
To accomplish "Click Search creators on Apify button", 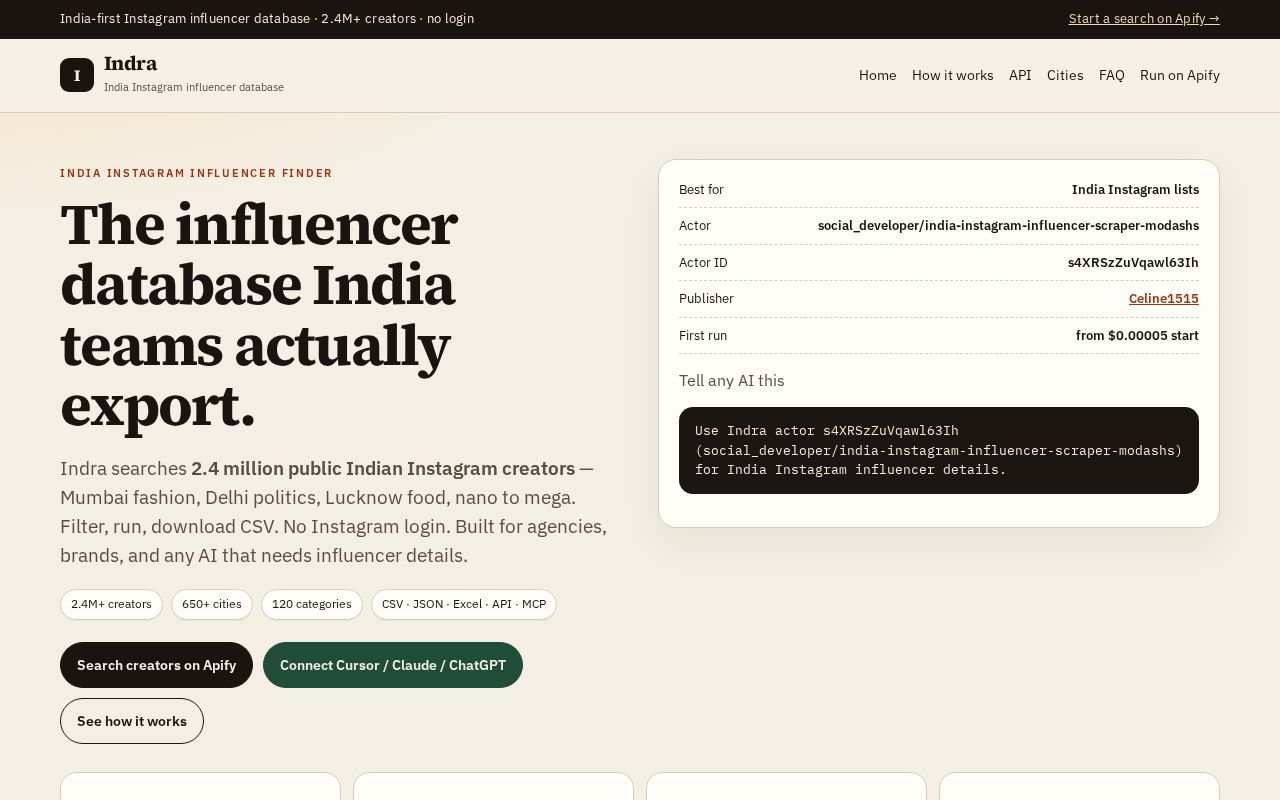I will 156,665.
